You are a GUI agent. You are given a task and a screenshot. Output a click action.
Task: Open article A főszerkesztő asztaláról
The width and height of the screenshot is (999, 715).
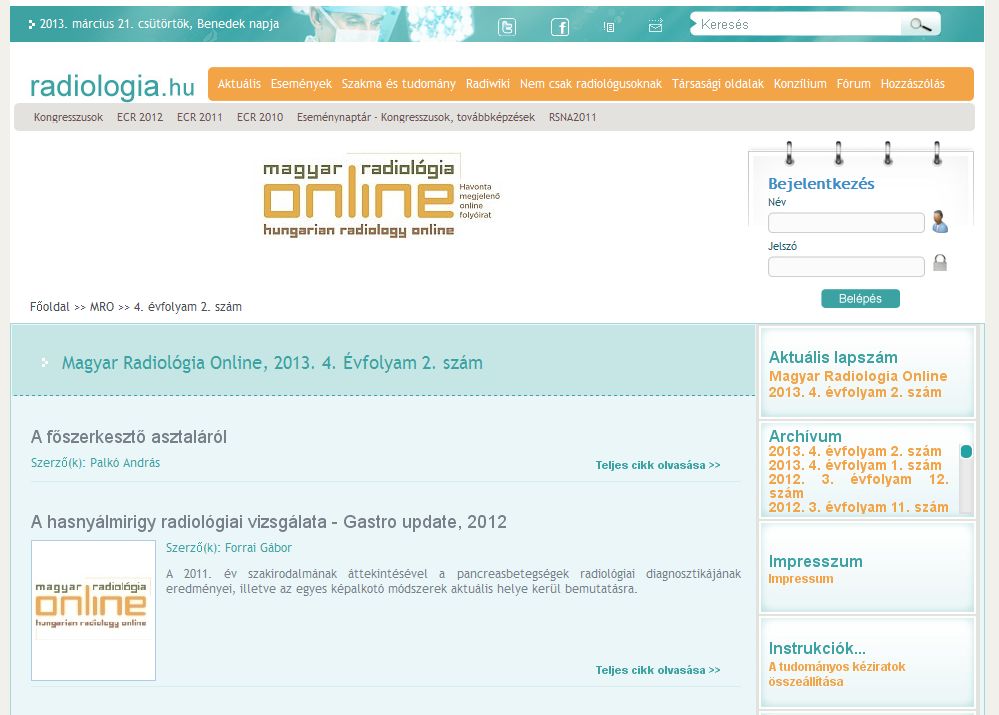[x=129, y=437]
